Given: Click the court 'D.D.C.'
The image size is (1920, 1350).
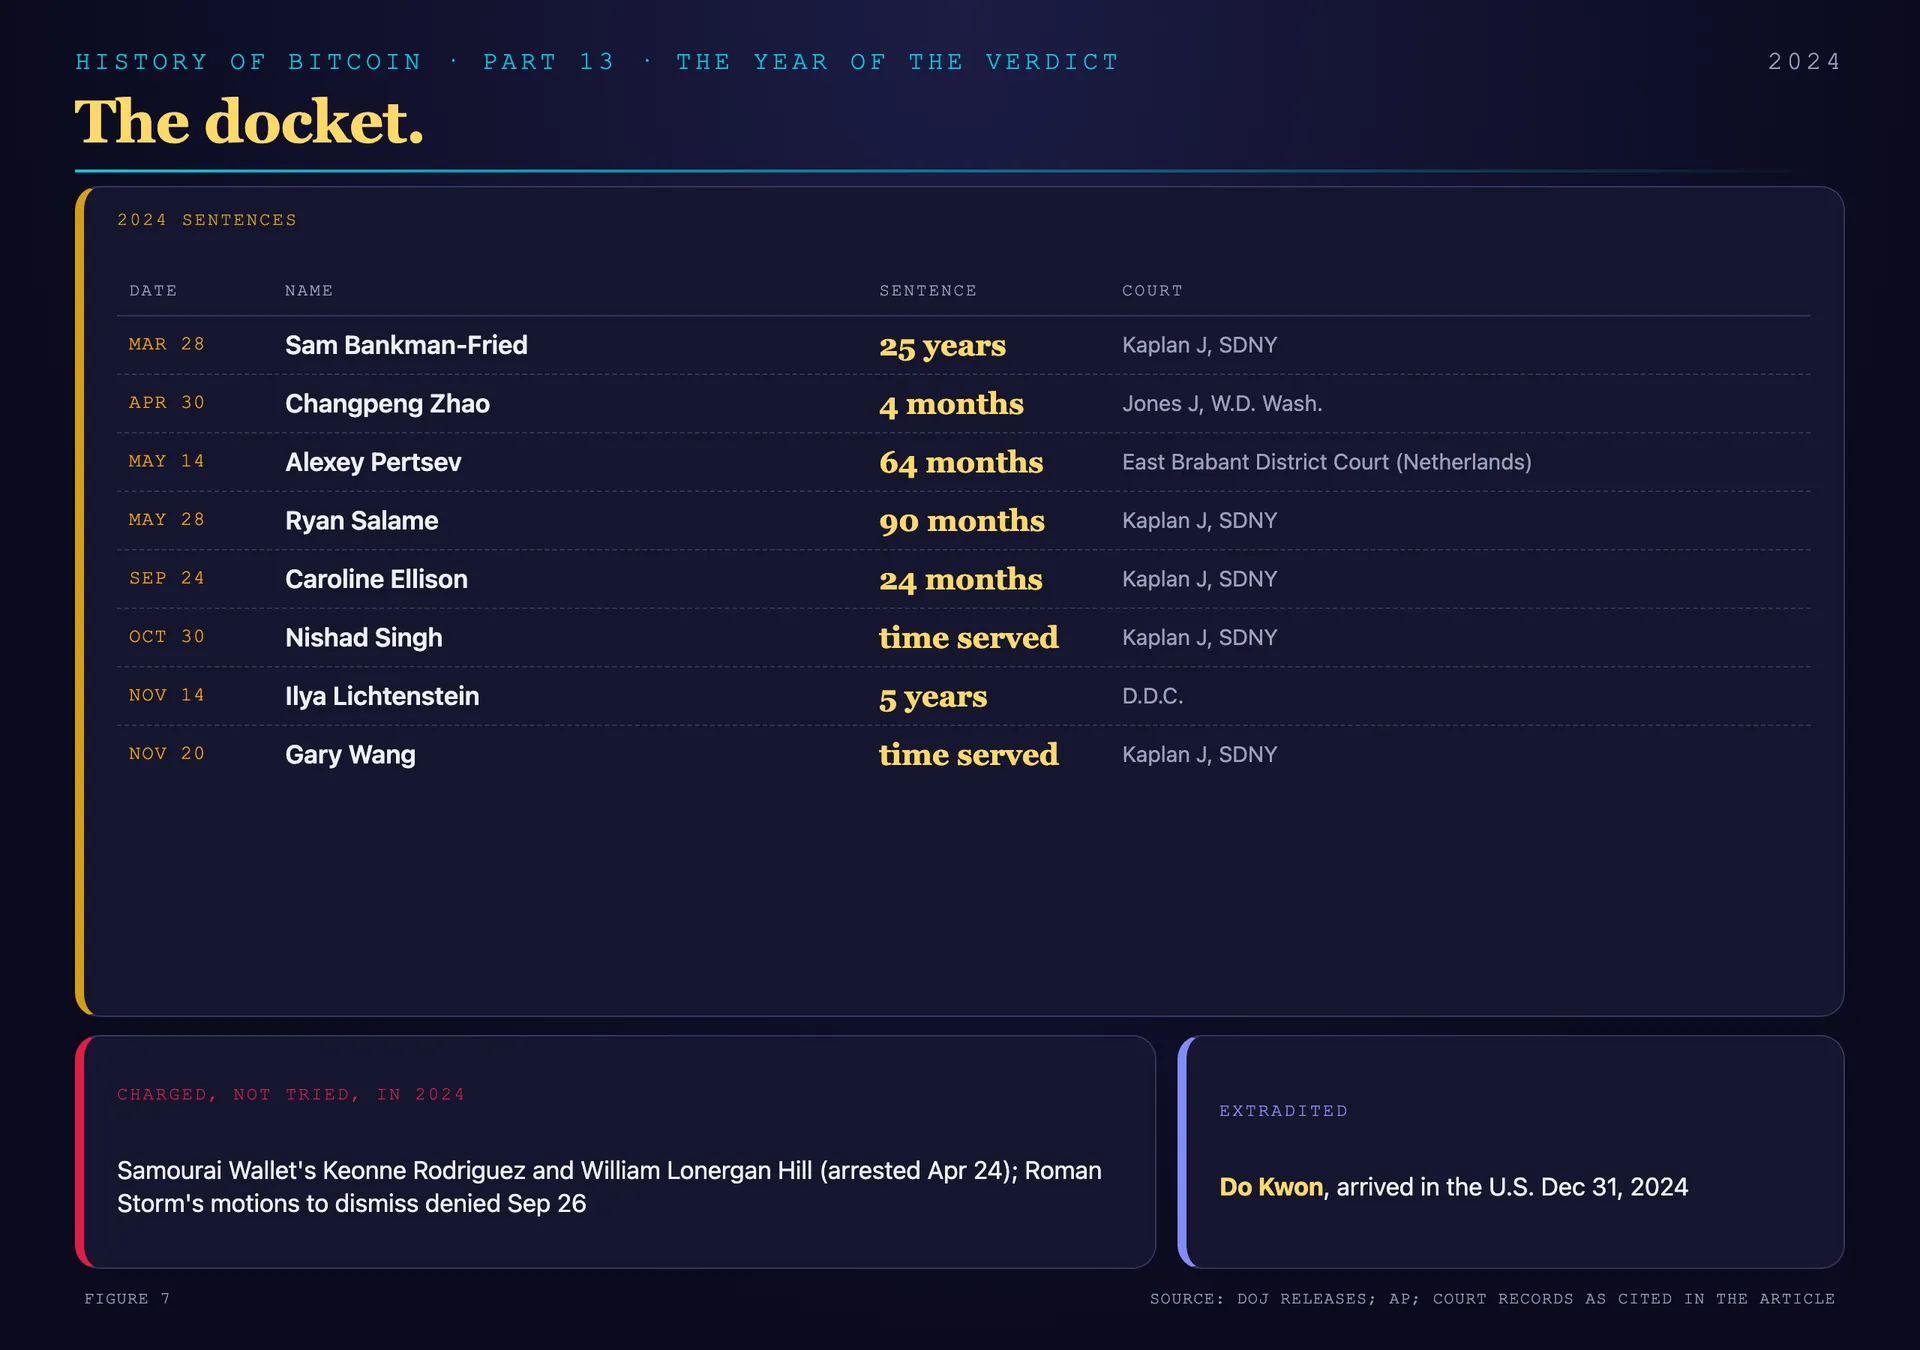Looking at the screenshot, I should pos(1152,696).
